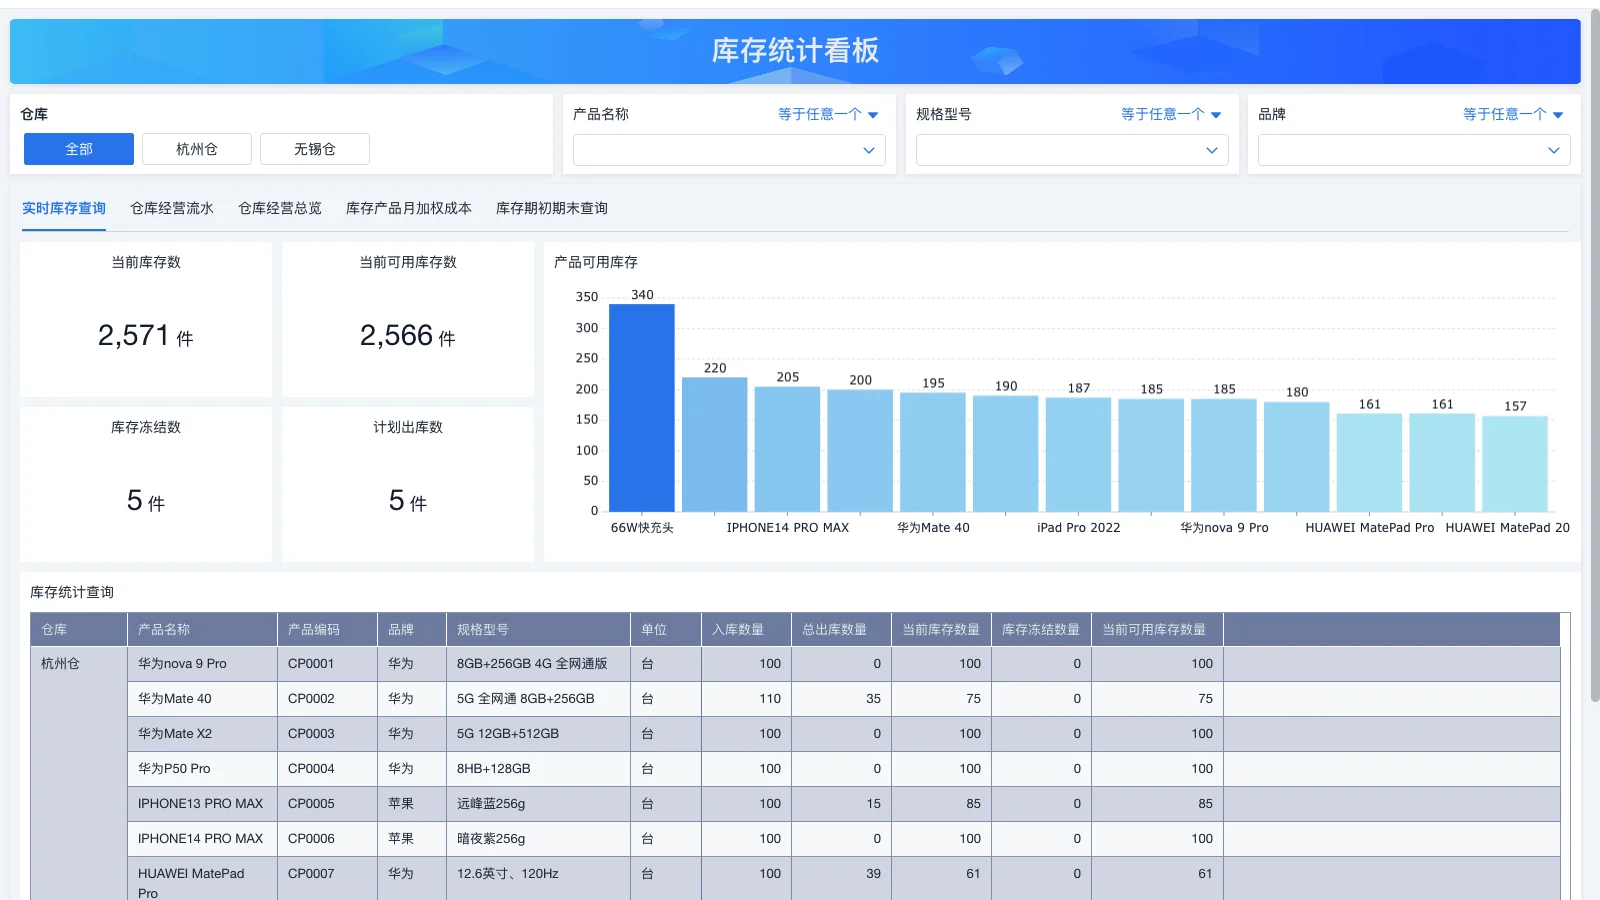
Task: Switch warehouse to 杭州仓
Action: [197, 148]
